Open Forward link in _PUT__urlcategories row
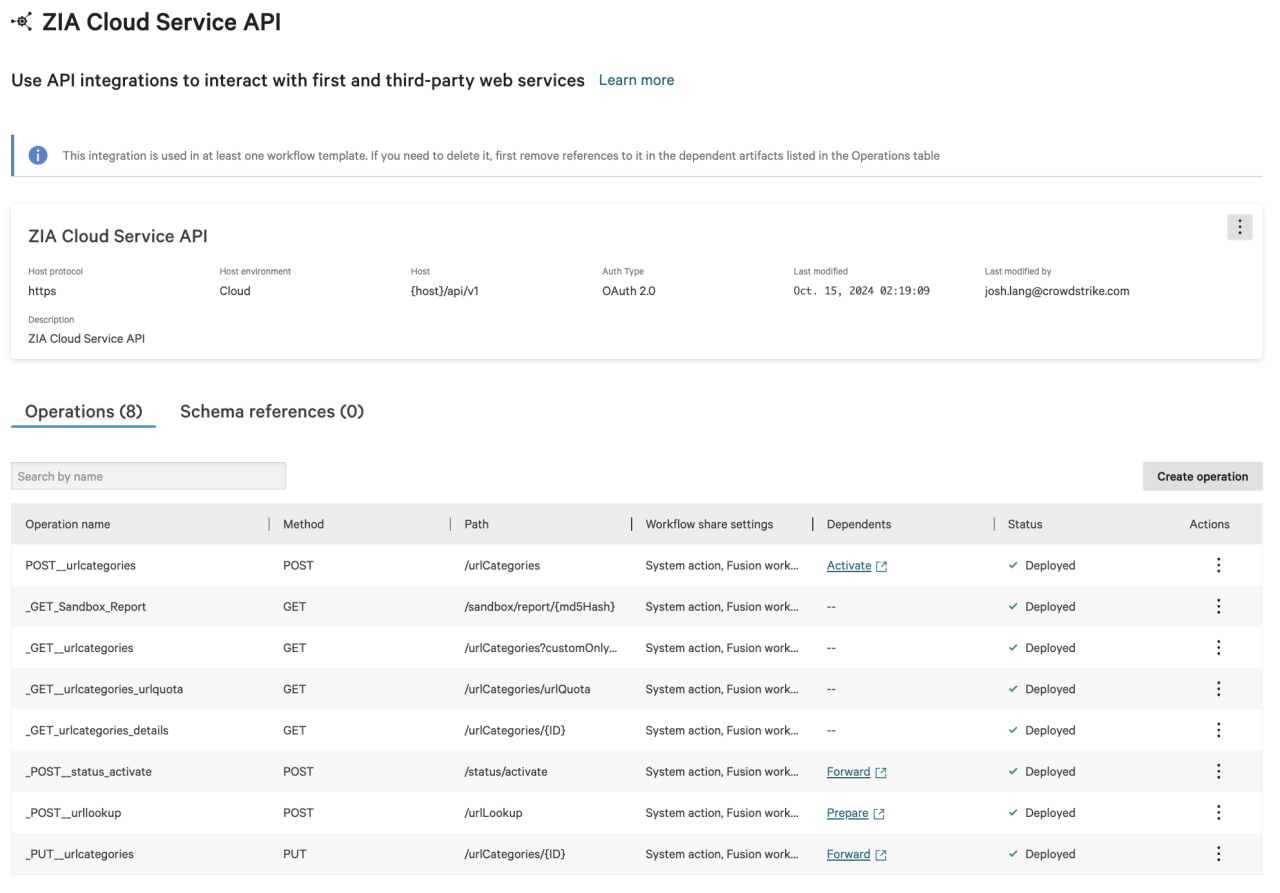 click(x=848, y=854)
